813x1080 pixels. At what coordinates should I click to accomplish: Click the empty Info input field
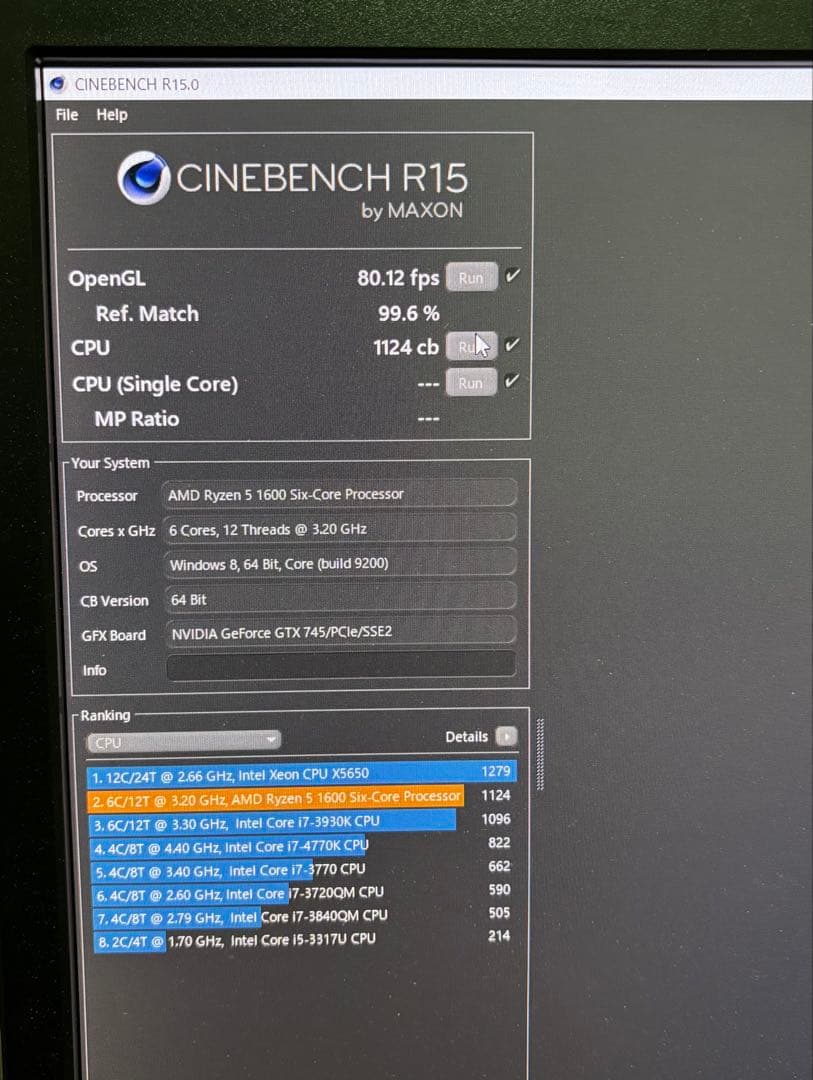coord(341,666)
